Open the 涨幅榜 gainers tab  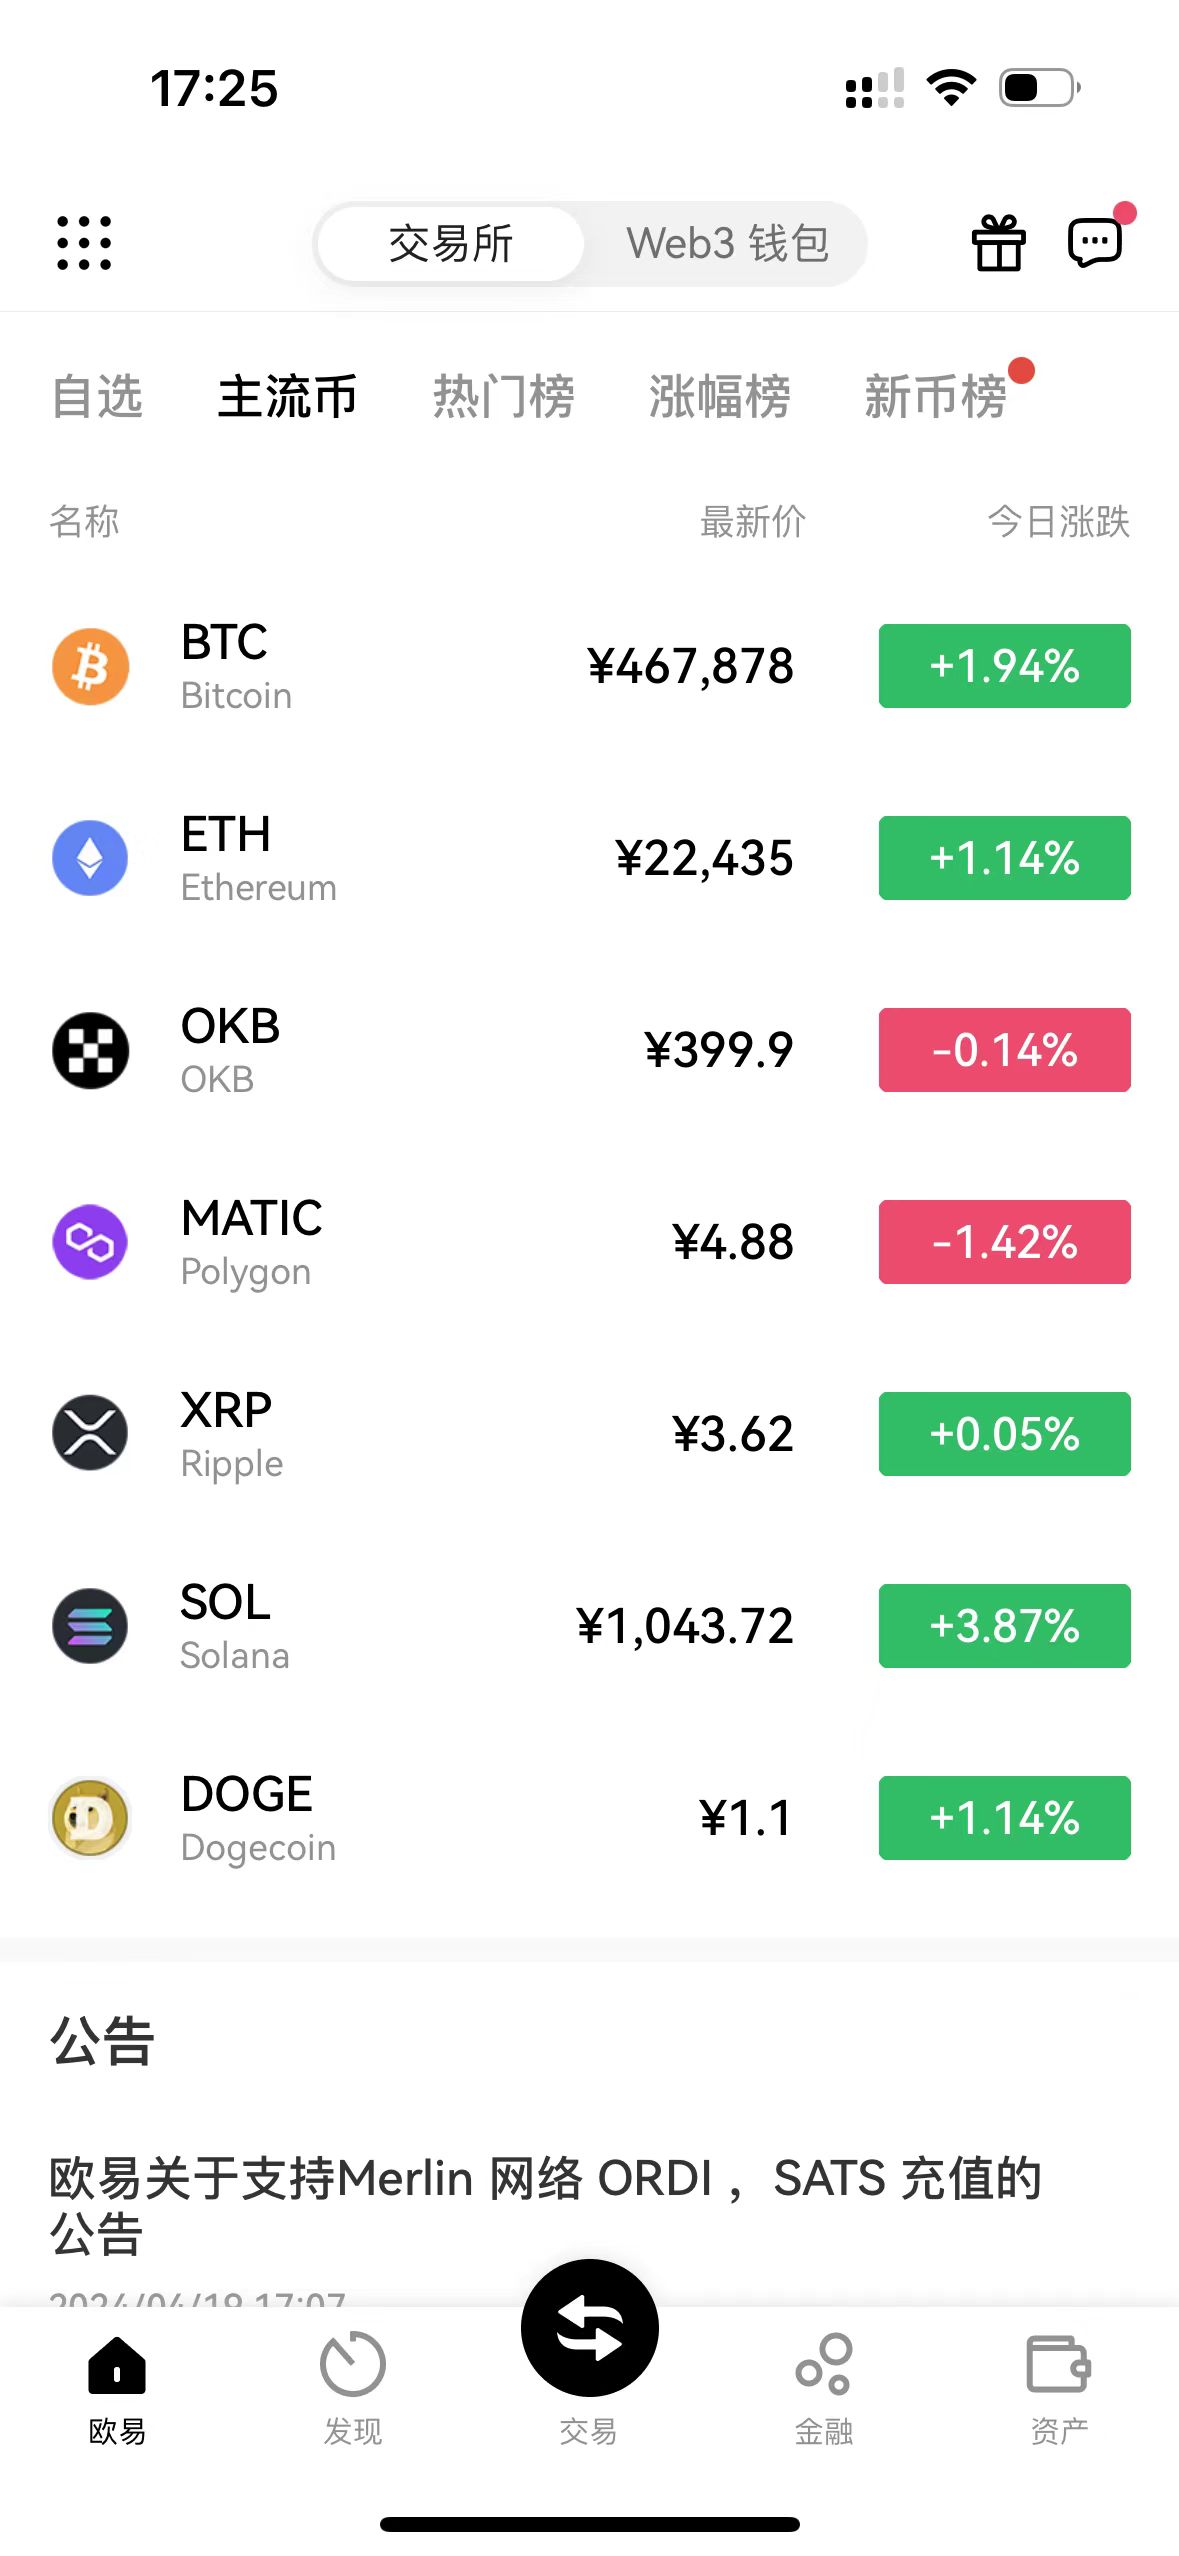pos(719,397)
